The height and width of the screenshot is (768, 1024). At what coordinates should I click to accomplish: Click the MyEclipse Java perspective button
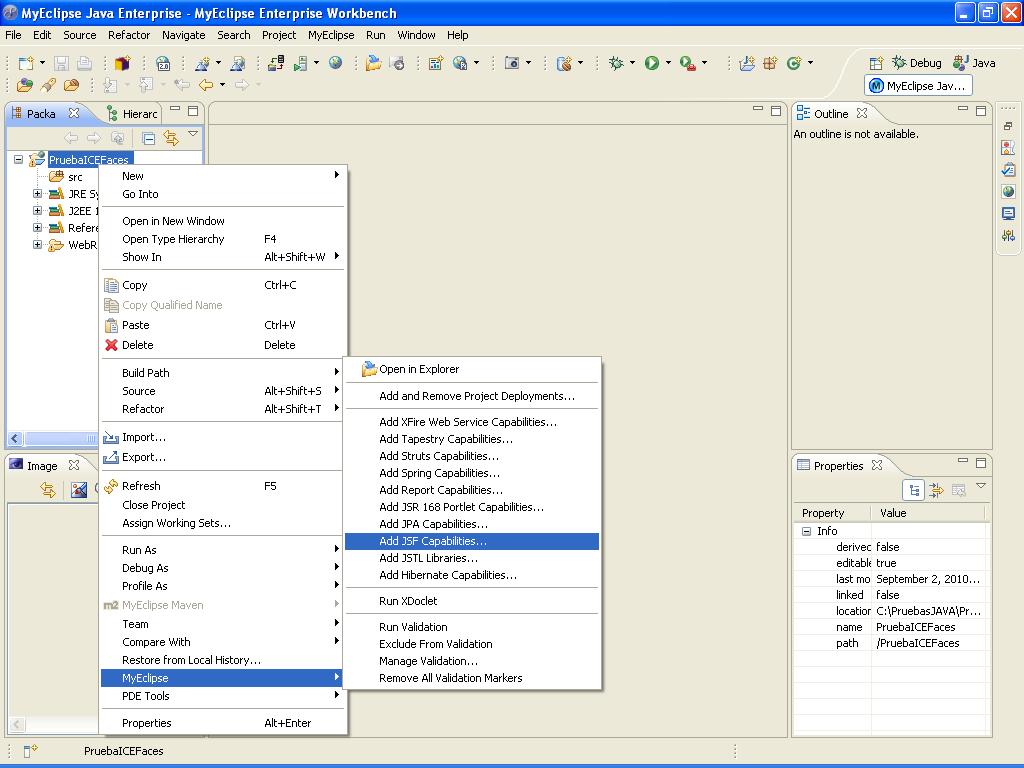[x=918, y=86]
